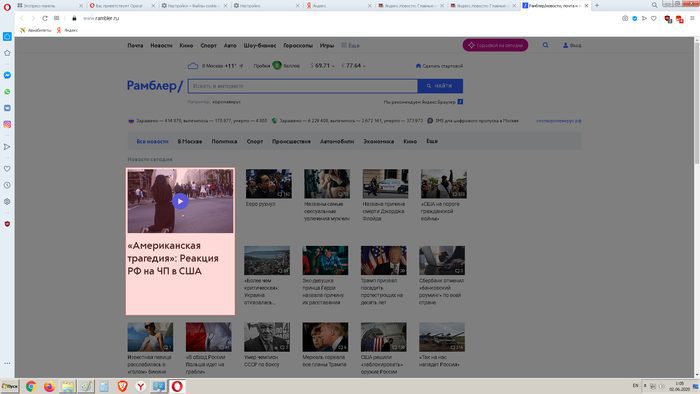Open the Джордж Флойд police car thumbnail

tap(385, 183)
